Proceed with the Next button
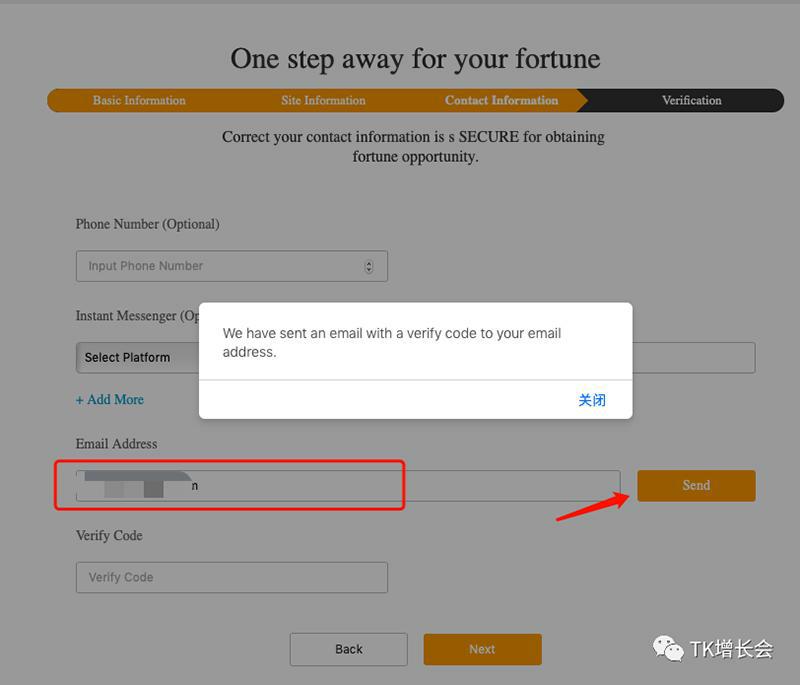Viewport: 800px width, 685px height. [x=482, y=649]
